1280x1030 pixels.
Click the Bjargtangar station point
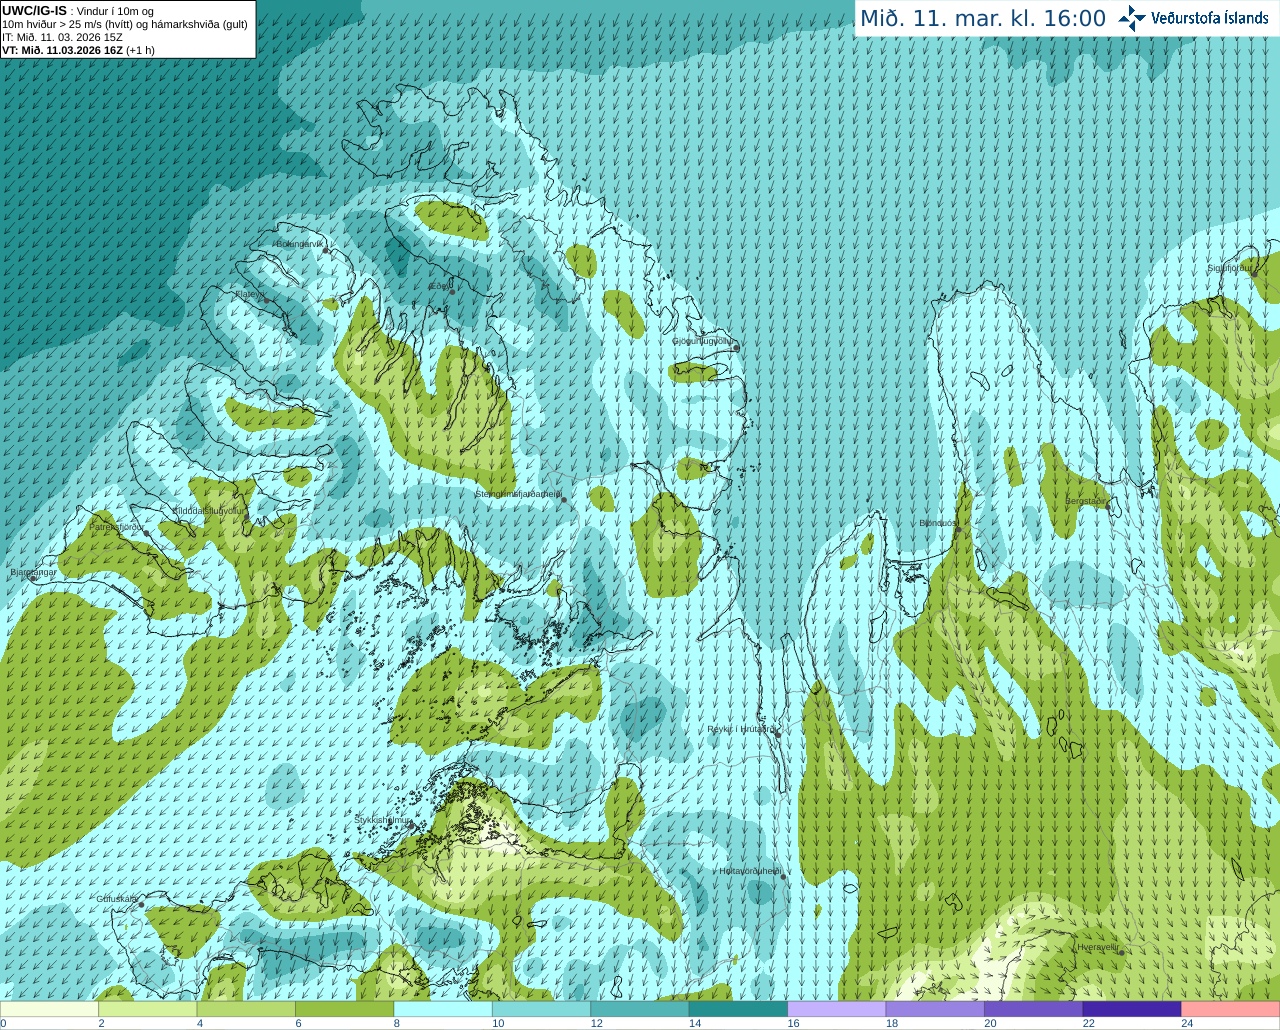point(35,579)
